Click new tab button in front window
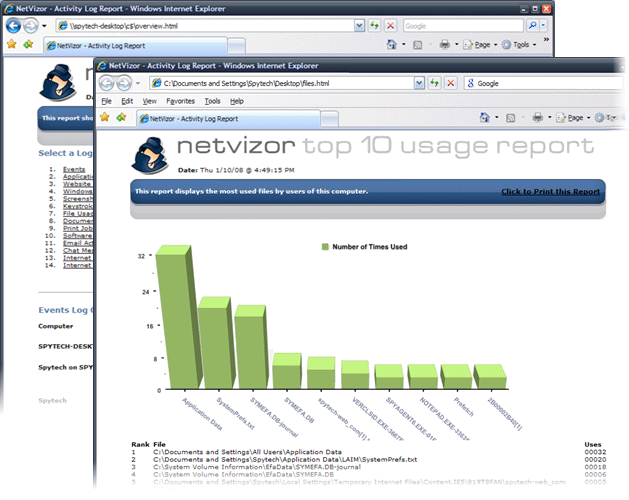This screenshot has width=629, height=500. coord(330,119)
